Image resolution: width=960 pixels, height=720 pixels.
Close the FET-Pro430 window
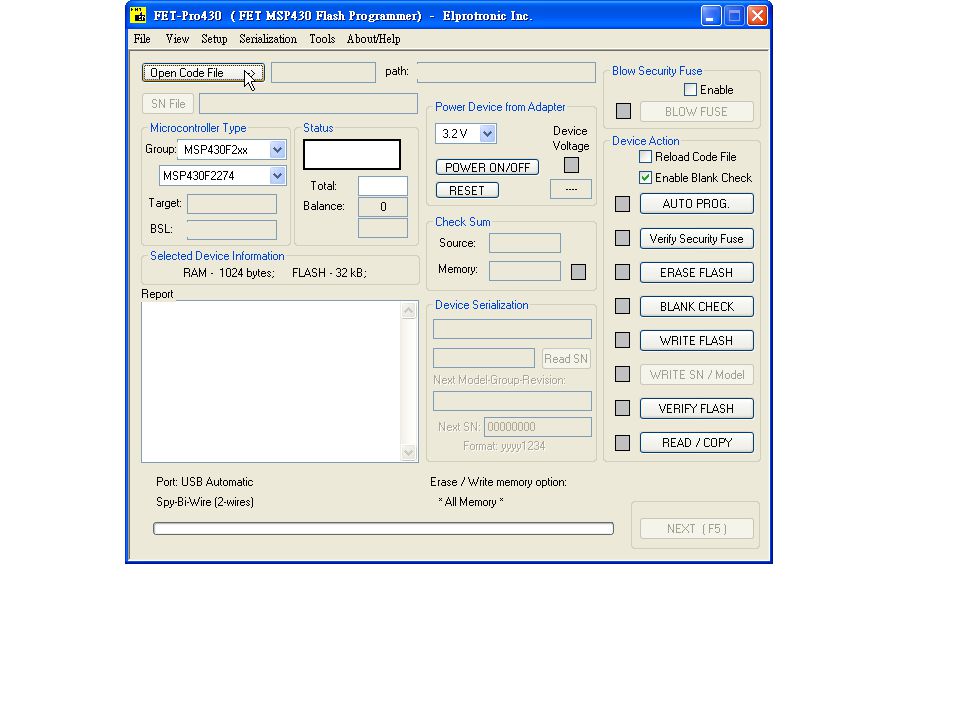pyautogui.click(x=757, y=15)
